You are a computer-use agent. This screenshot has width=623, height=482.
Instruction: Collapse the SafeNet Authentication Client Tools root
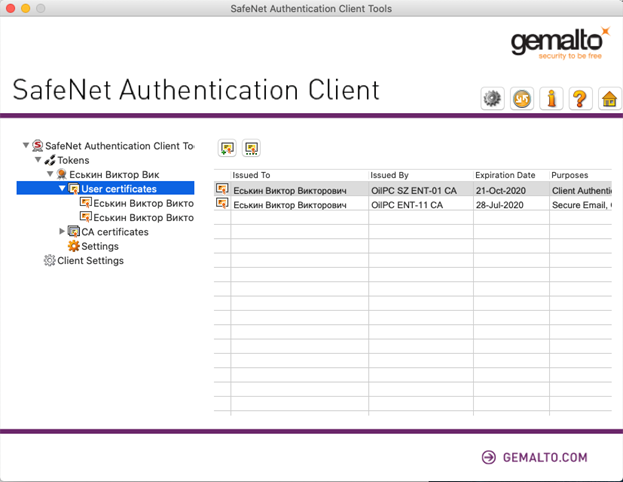coord(26,145)
